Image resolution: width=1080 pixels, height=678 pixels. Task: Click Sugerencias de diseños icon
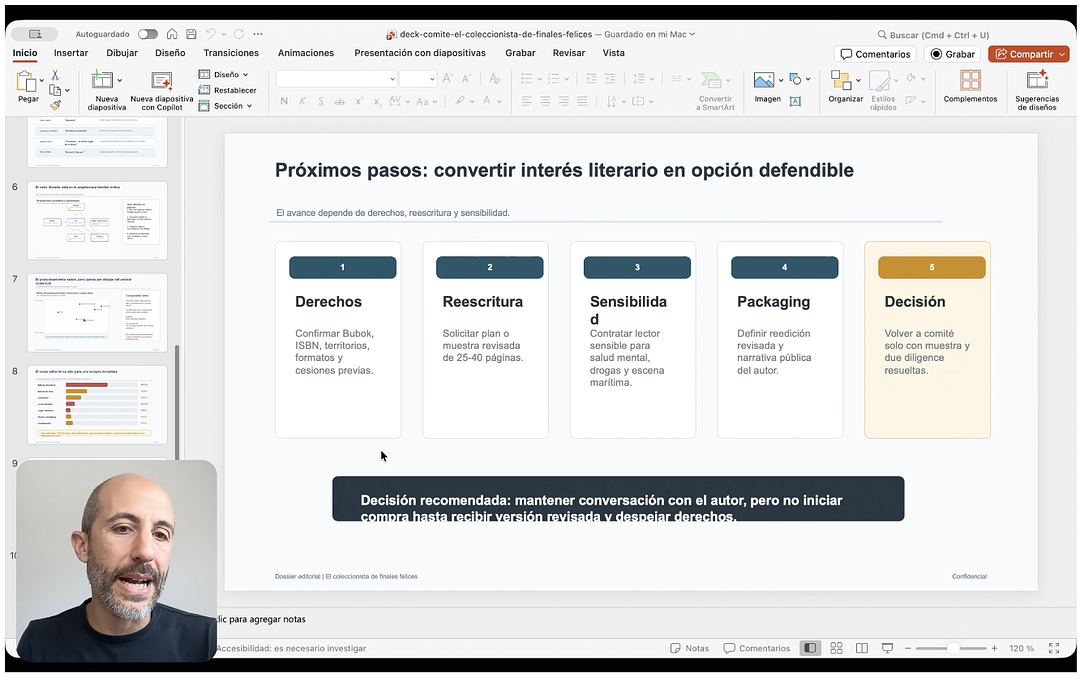point(1037,80)
